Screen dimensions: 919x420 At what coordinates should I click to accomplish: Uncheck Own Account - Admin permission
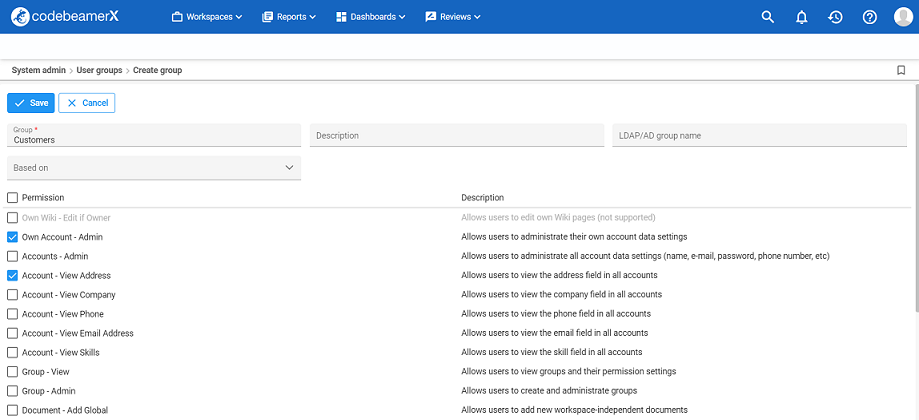[13, 237]
